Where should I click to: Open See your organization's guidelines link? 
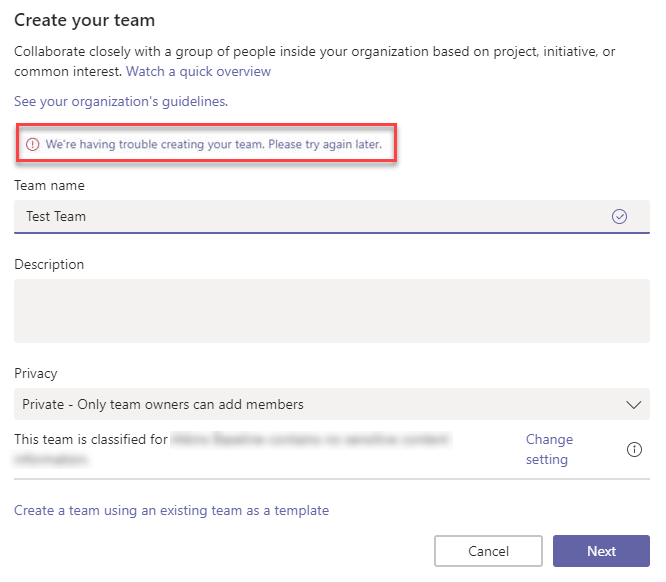pyautogui.click(x=121, y=102)
